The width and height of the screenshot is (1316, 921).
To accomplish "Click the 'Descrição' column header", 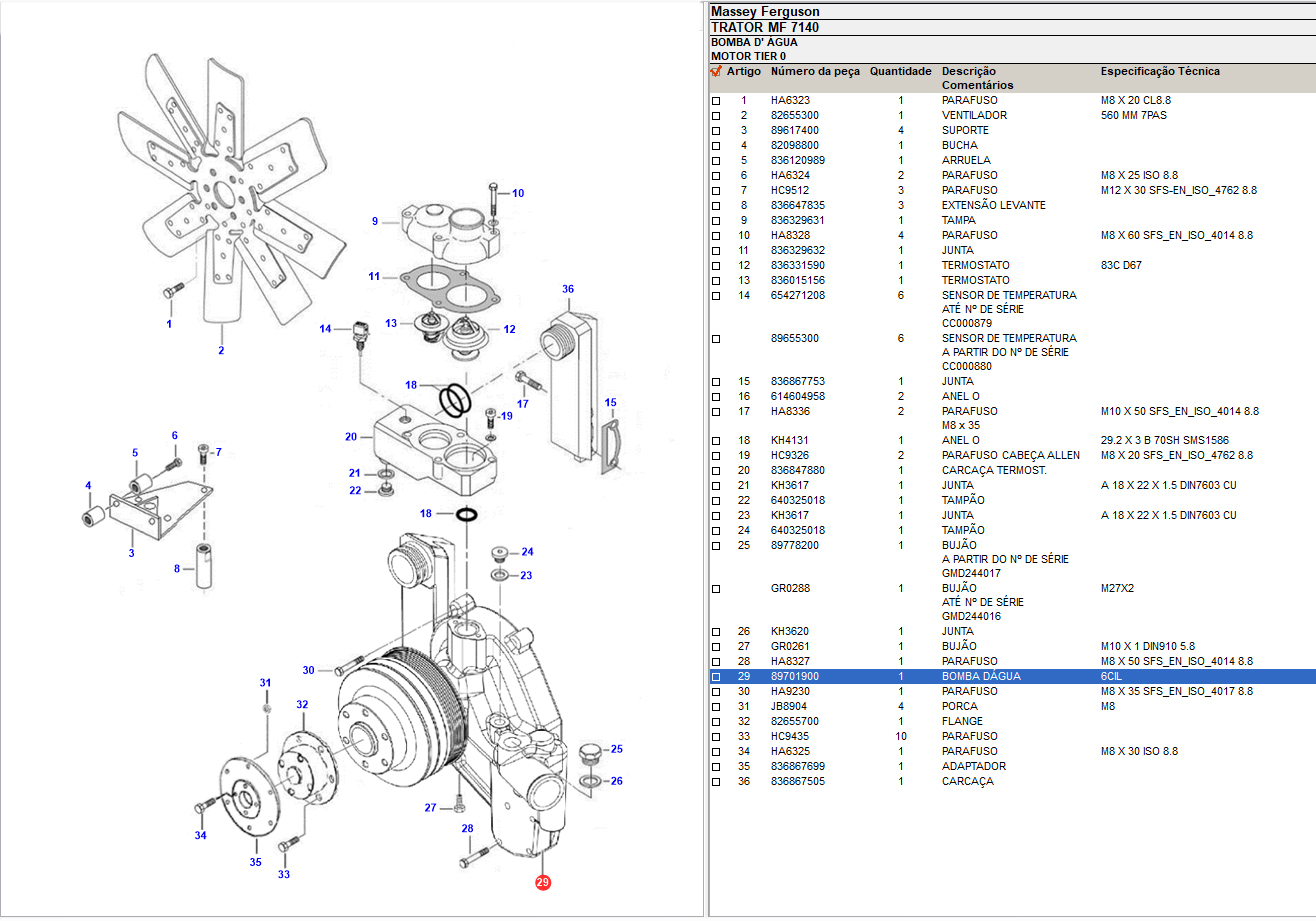I will pyautogui.click(x=968, y=72).
